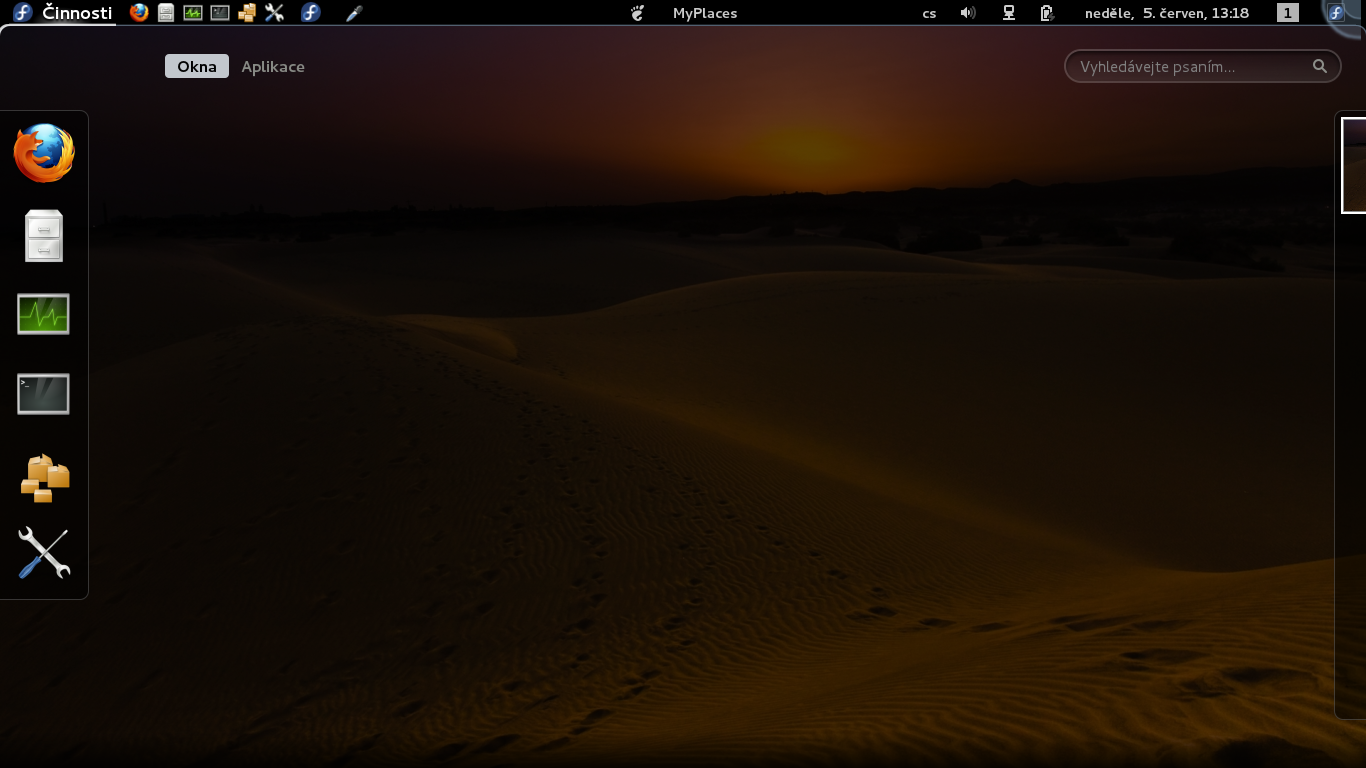Click the magnifier icon in the search box
Viewport: 1366px width, 768px height.
pyautogui.click(x=1320, y=66)
